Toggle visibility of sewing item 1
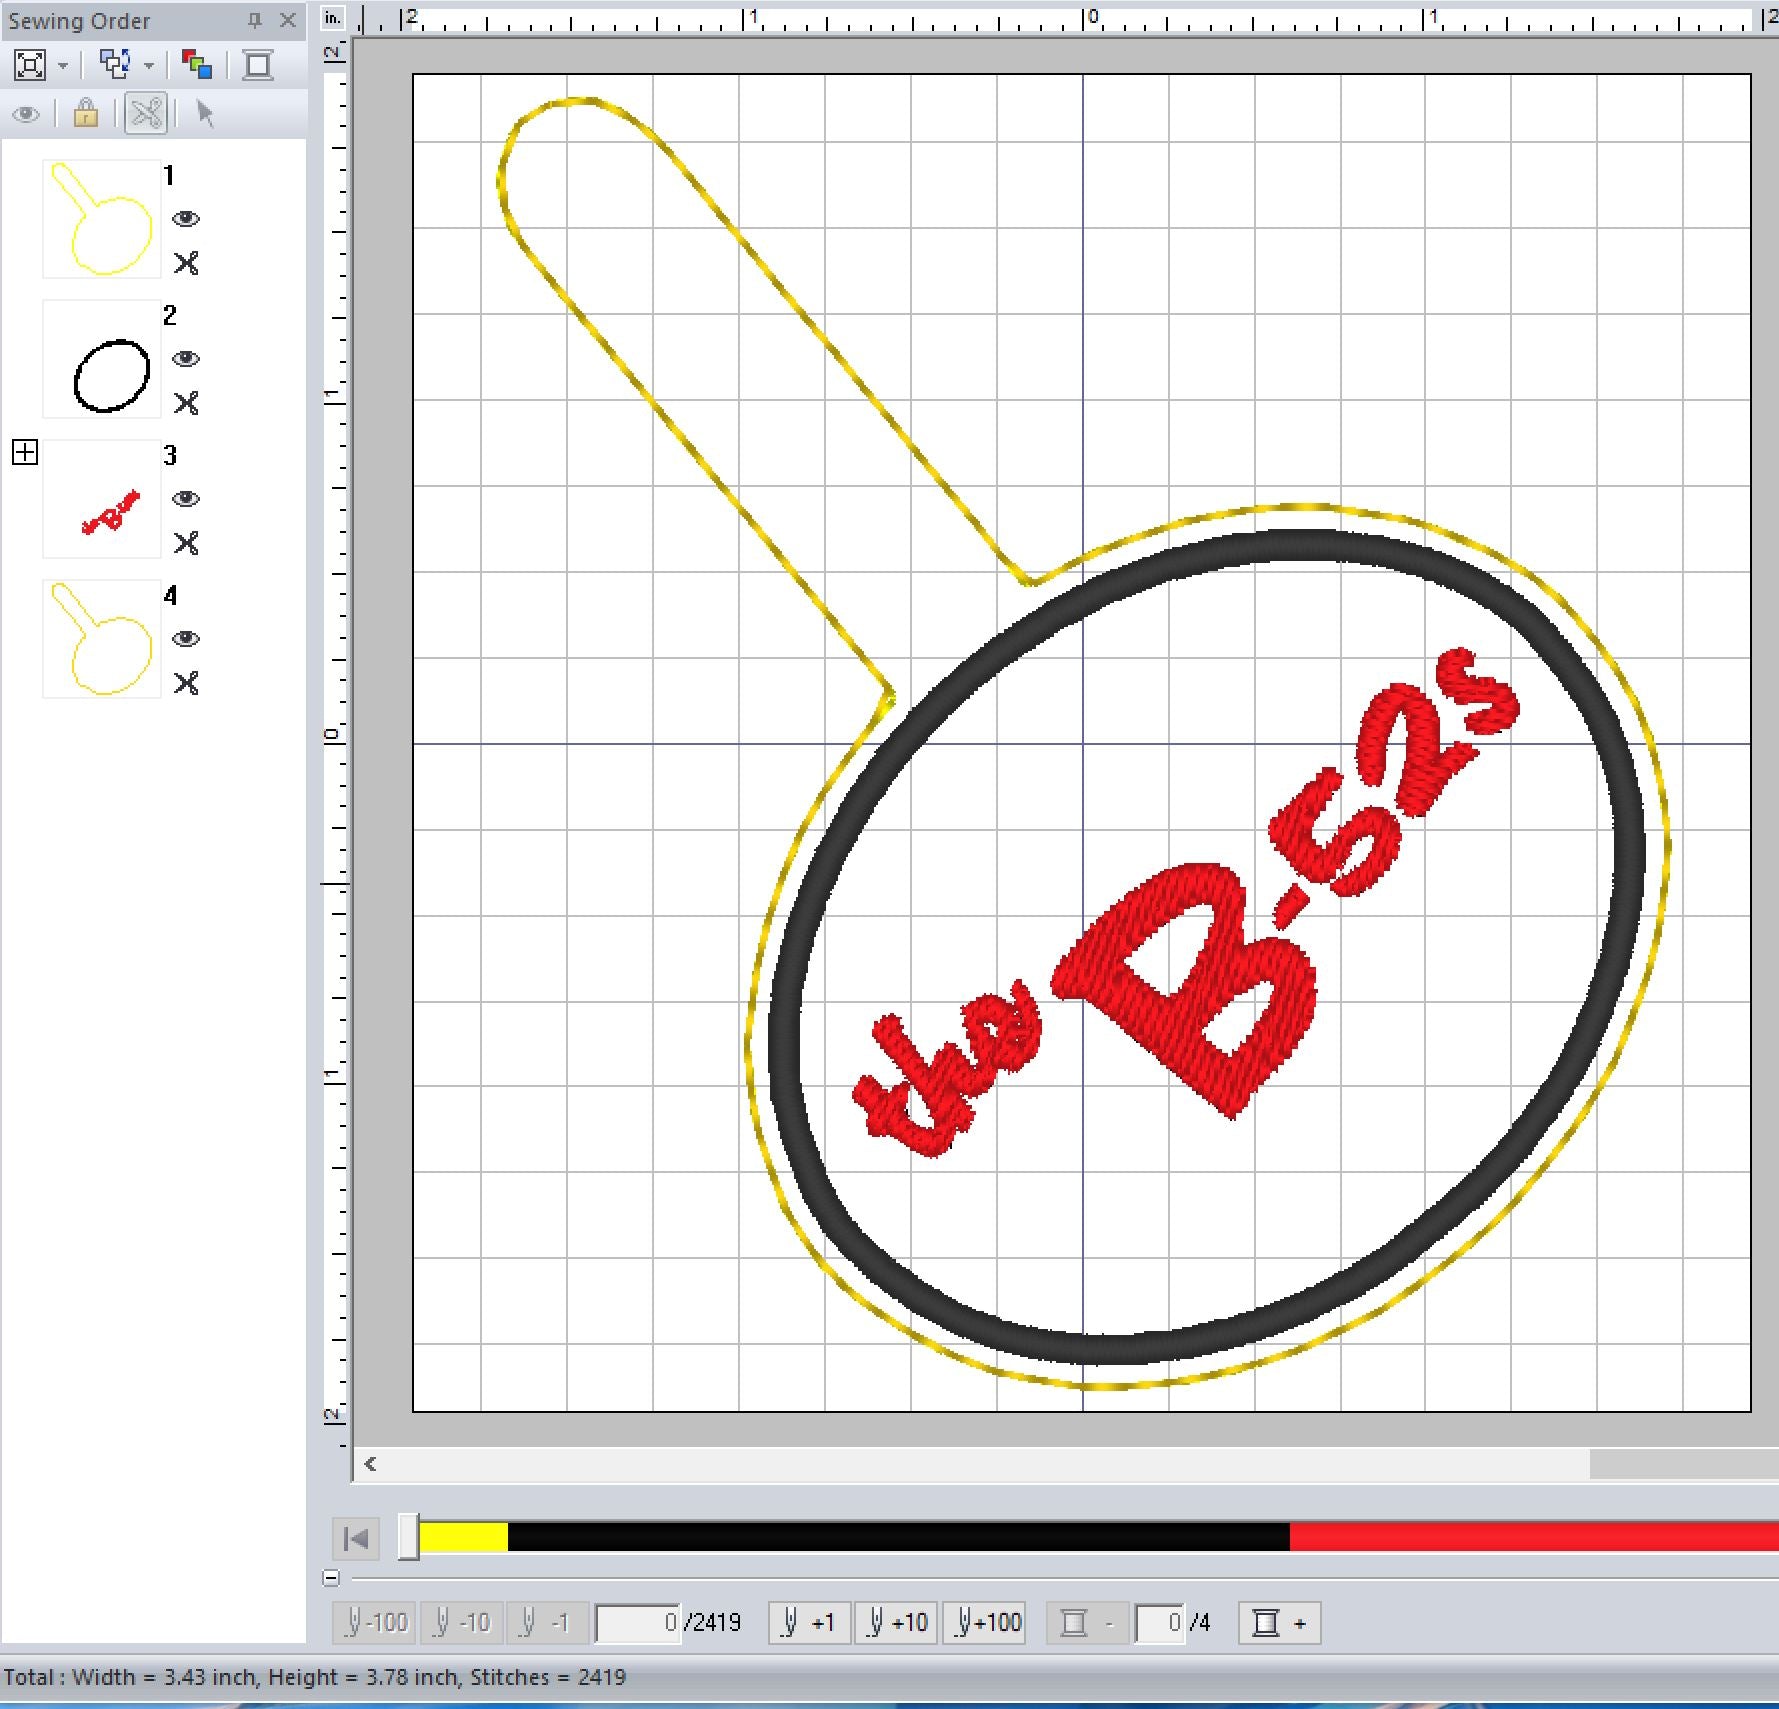The image size is (1779, 1709). pyautogui.click(x=186, y=218)
